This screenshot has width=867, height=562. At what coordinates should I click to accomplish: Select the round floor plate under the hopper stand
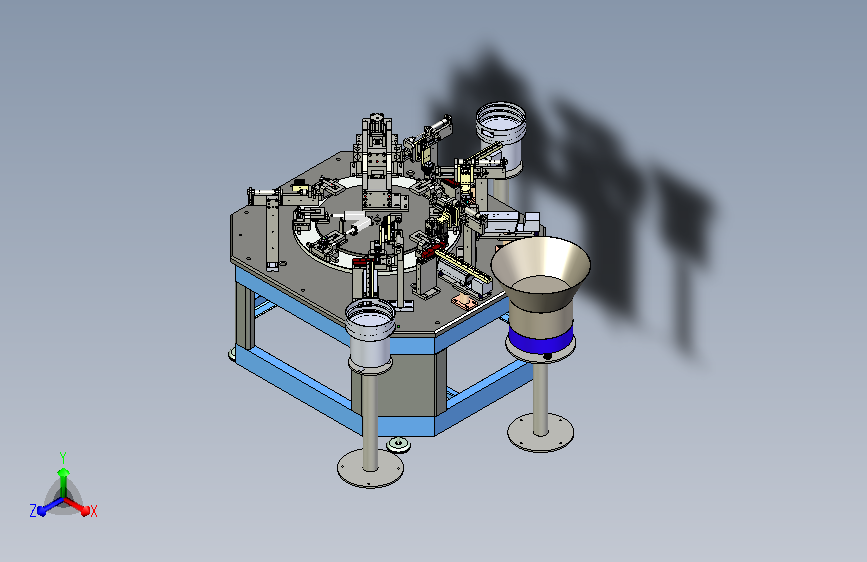pyautogui.click(x=540, y=433)
